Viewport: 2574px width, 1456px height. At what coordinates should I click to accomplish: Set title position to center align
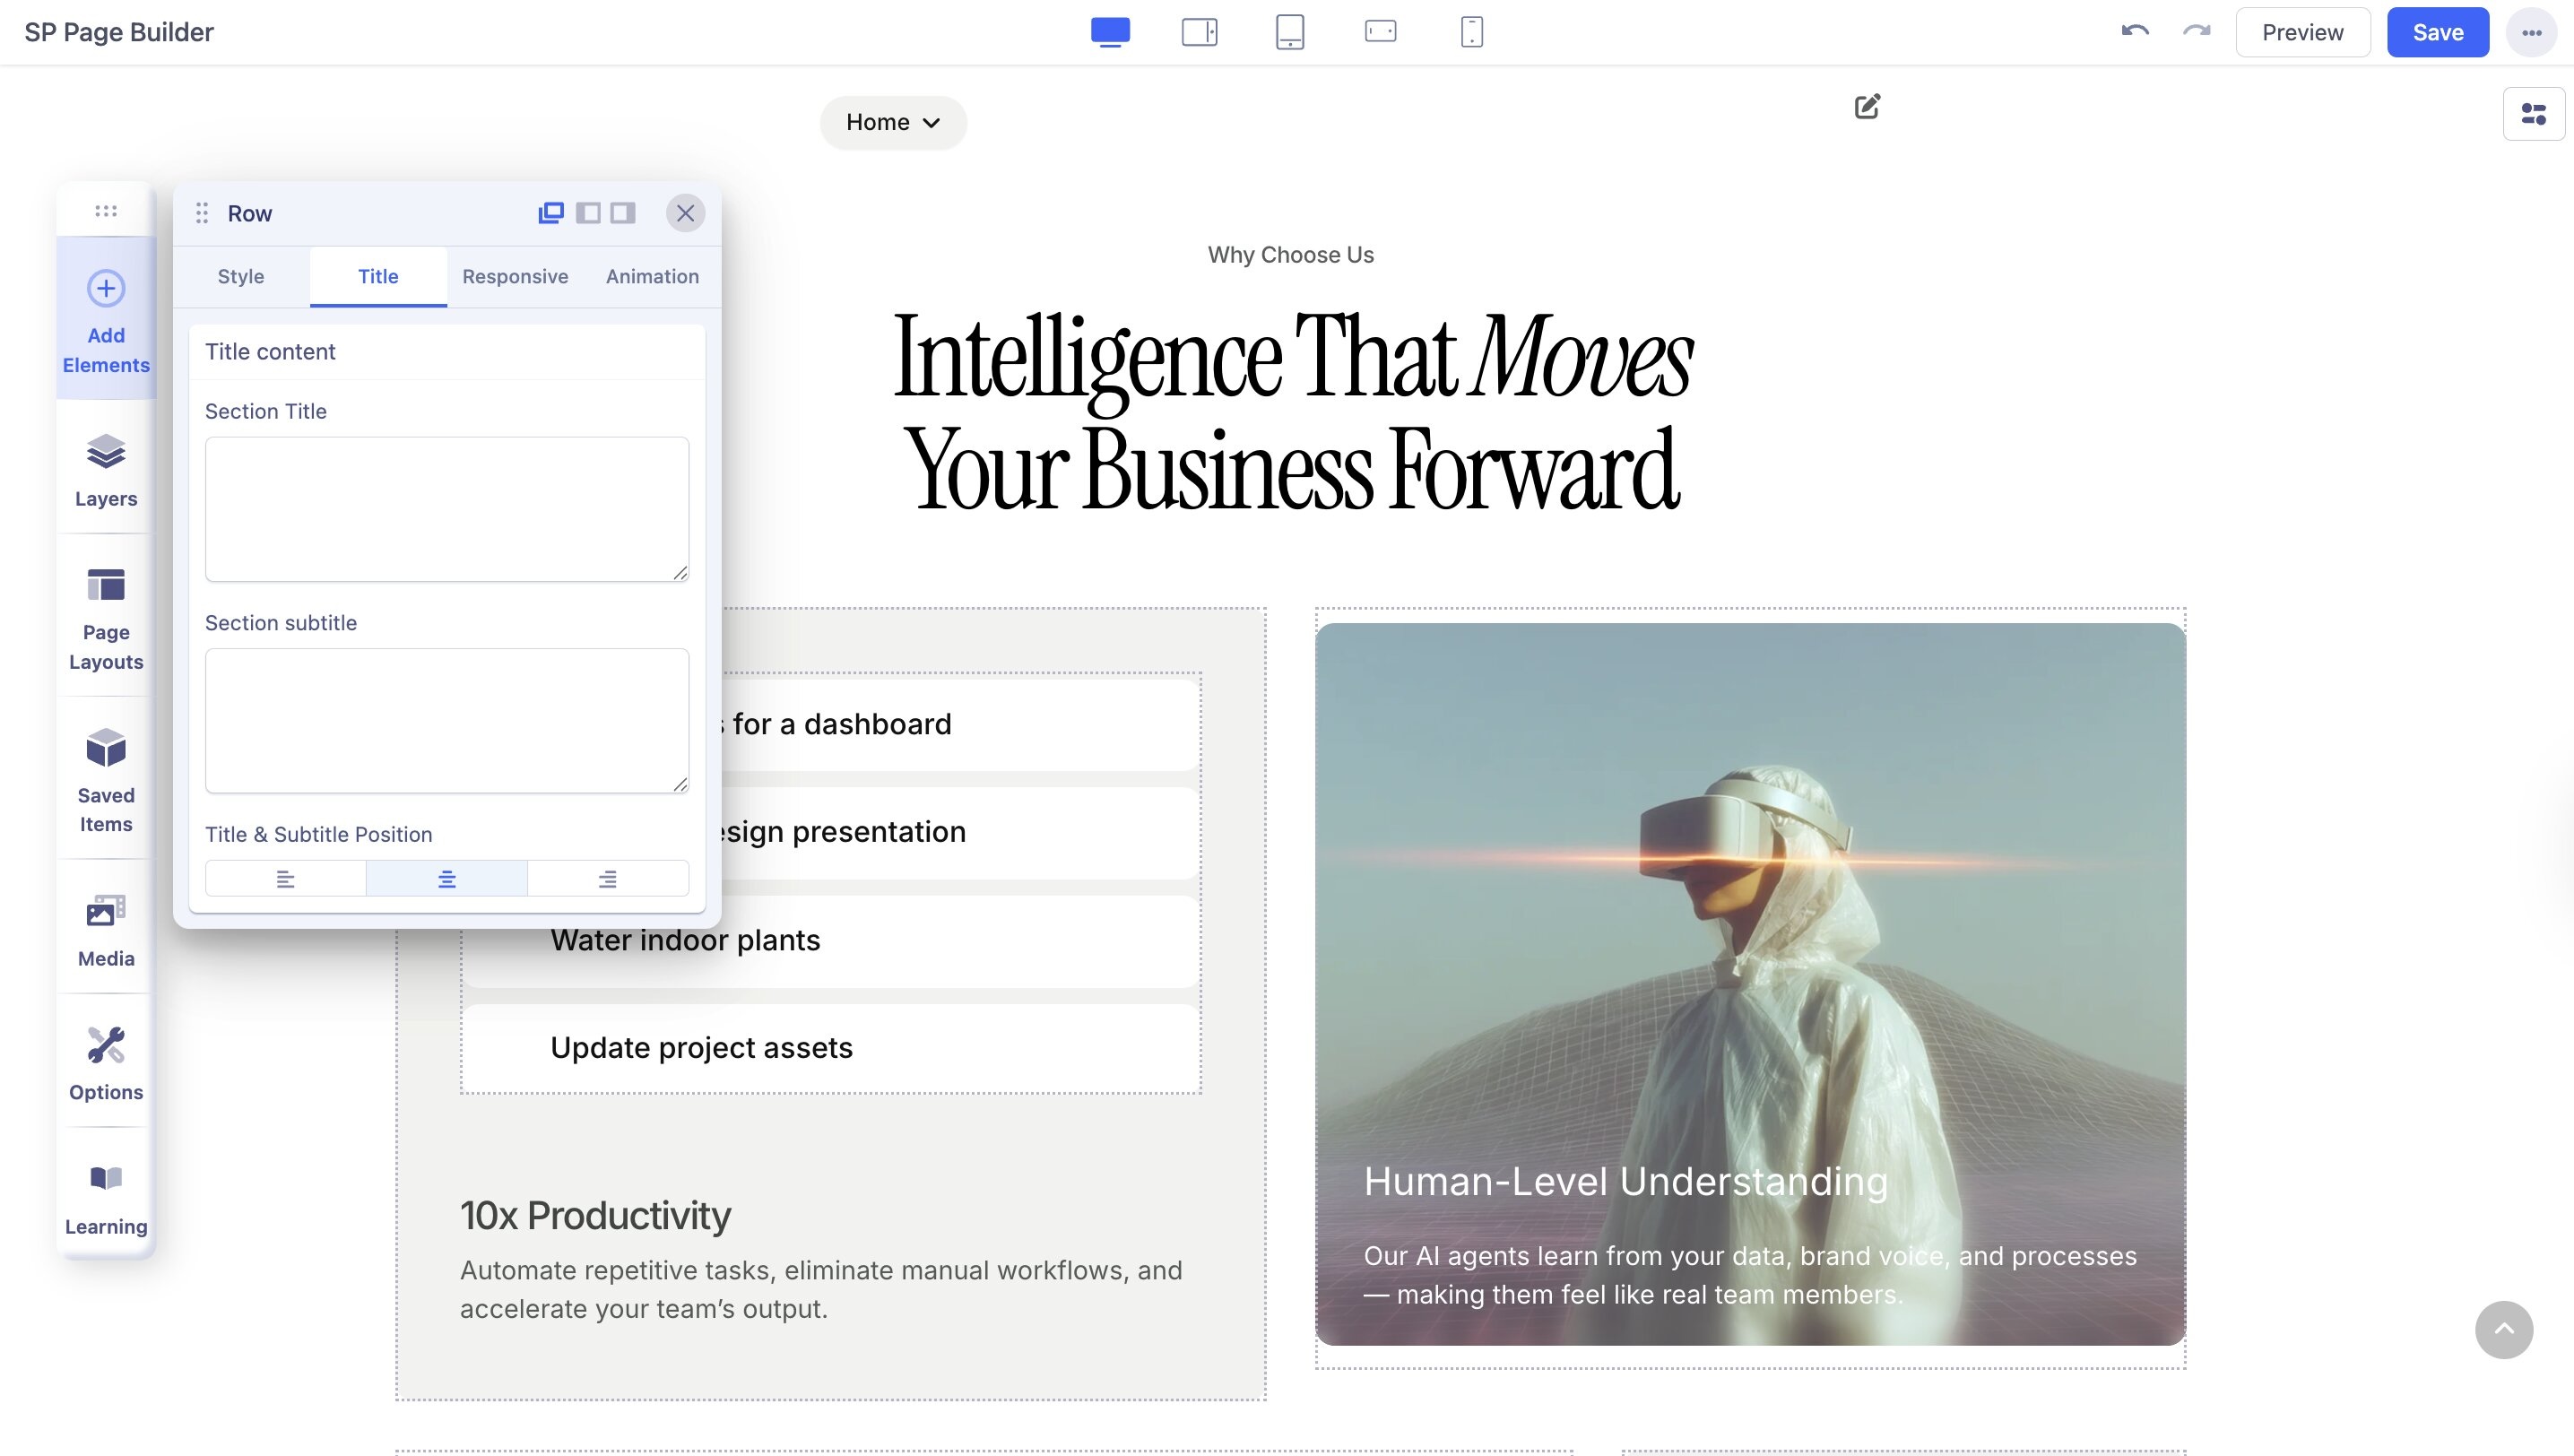(446, 879)
